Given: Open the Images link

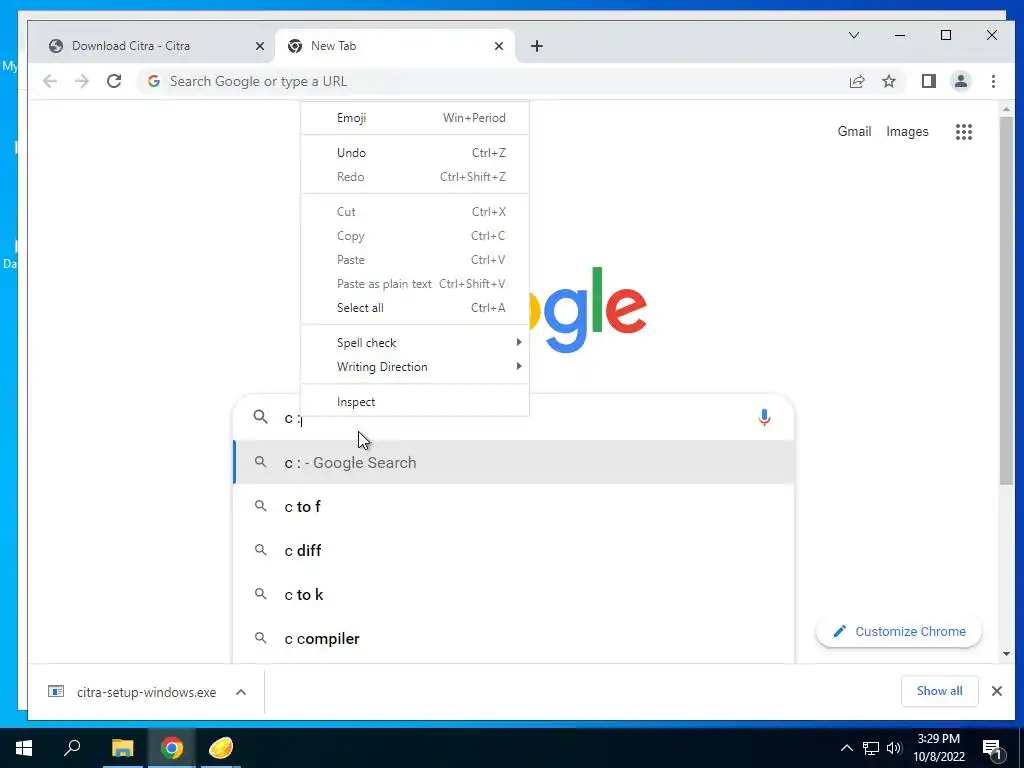Looking at the screenshot, I should (x=907, y=131).
